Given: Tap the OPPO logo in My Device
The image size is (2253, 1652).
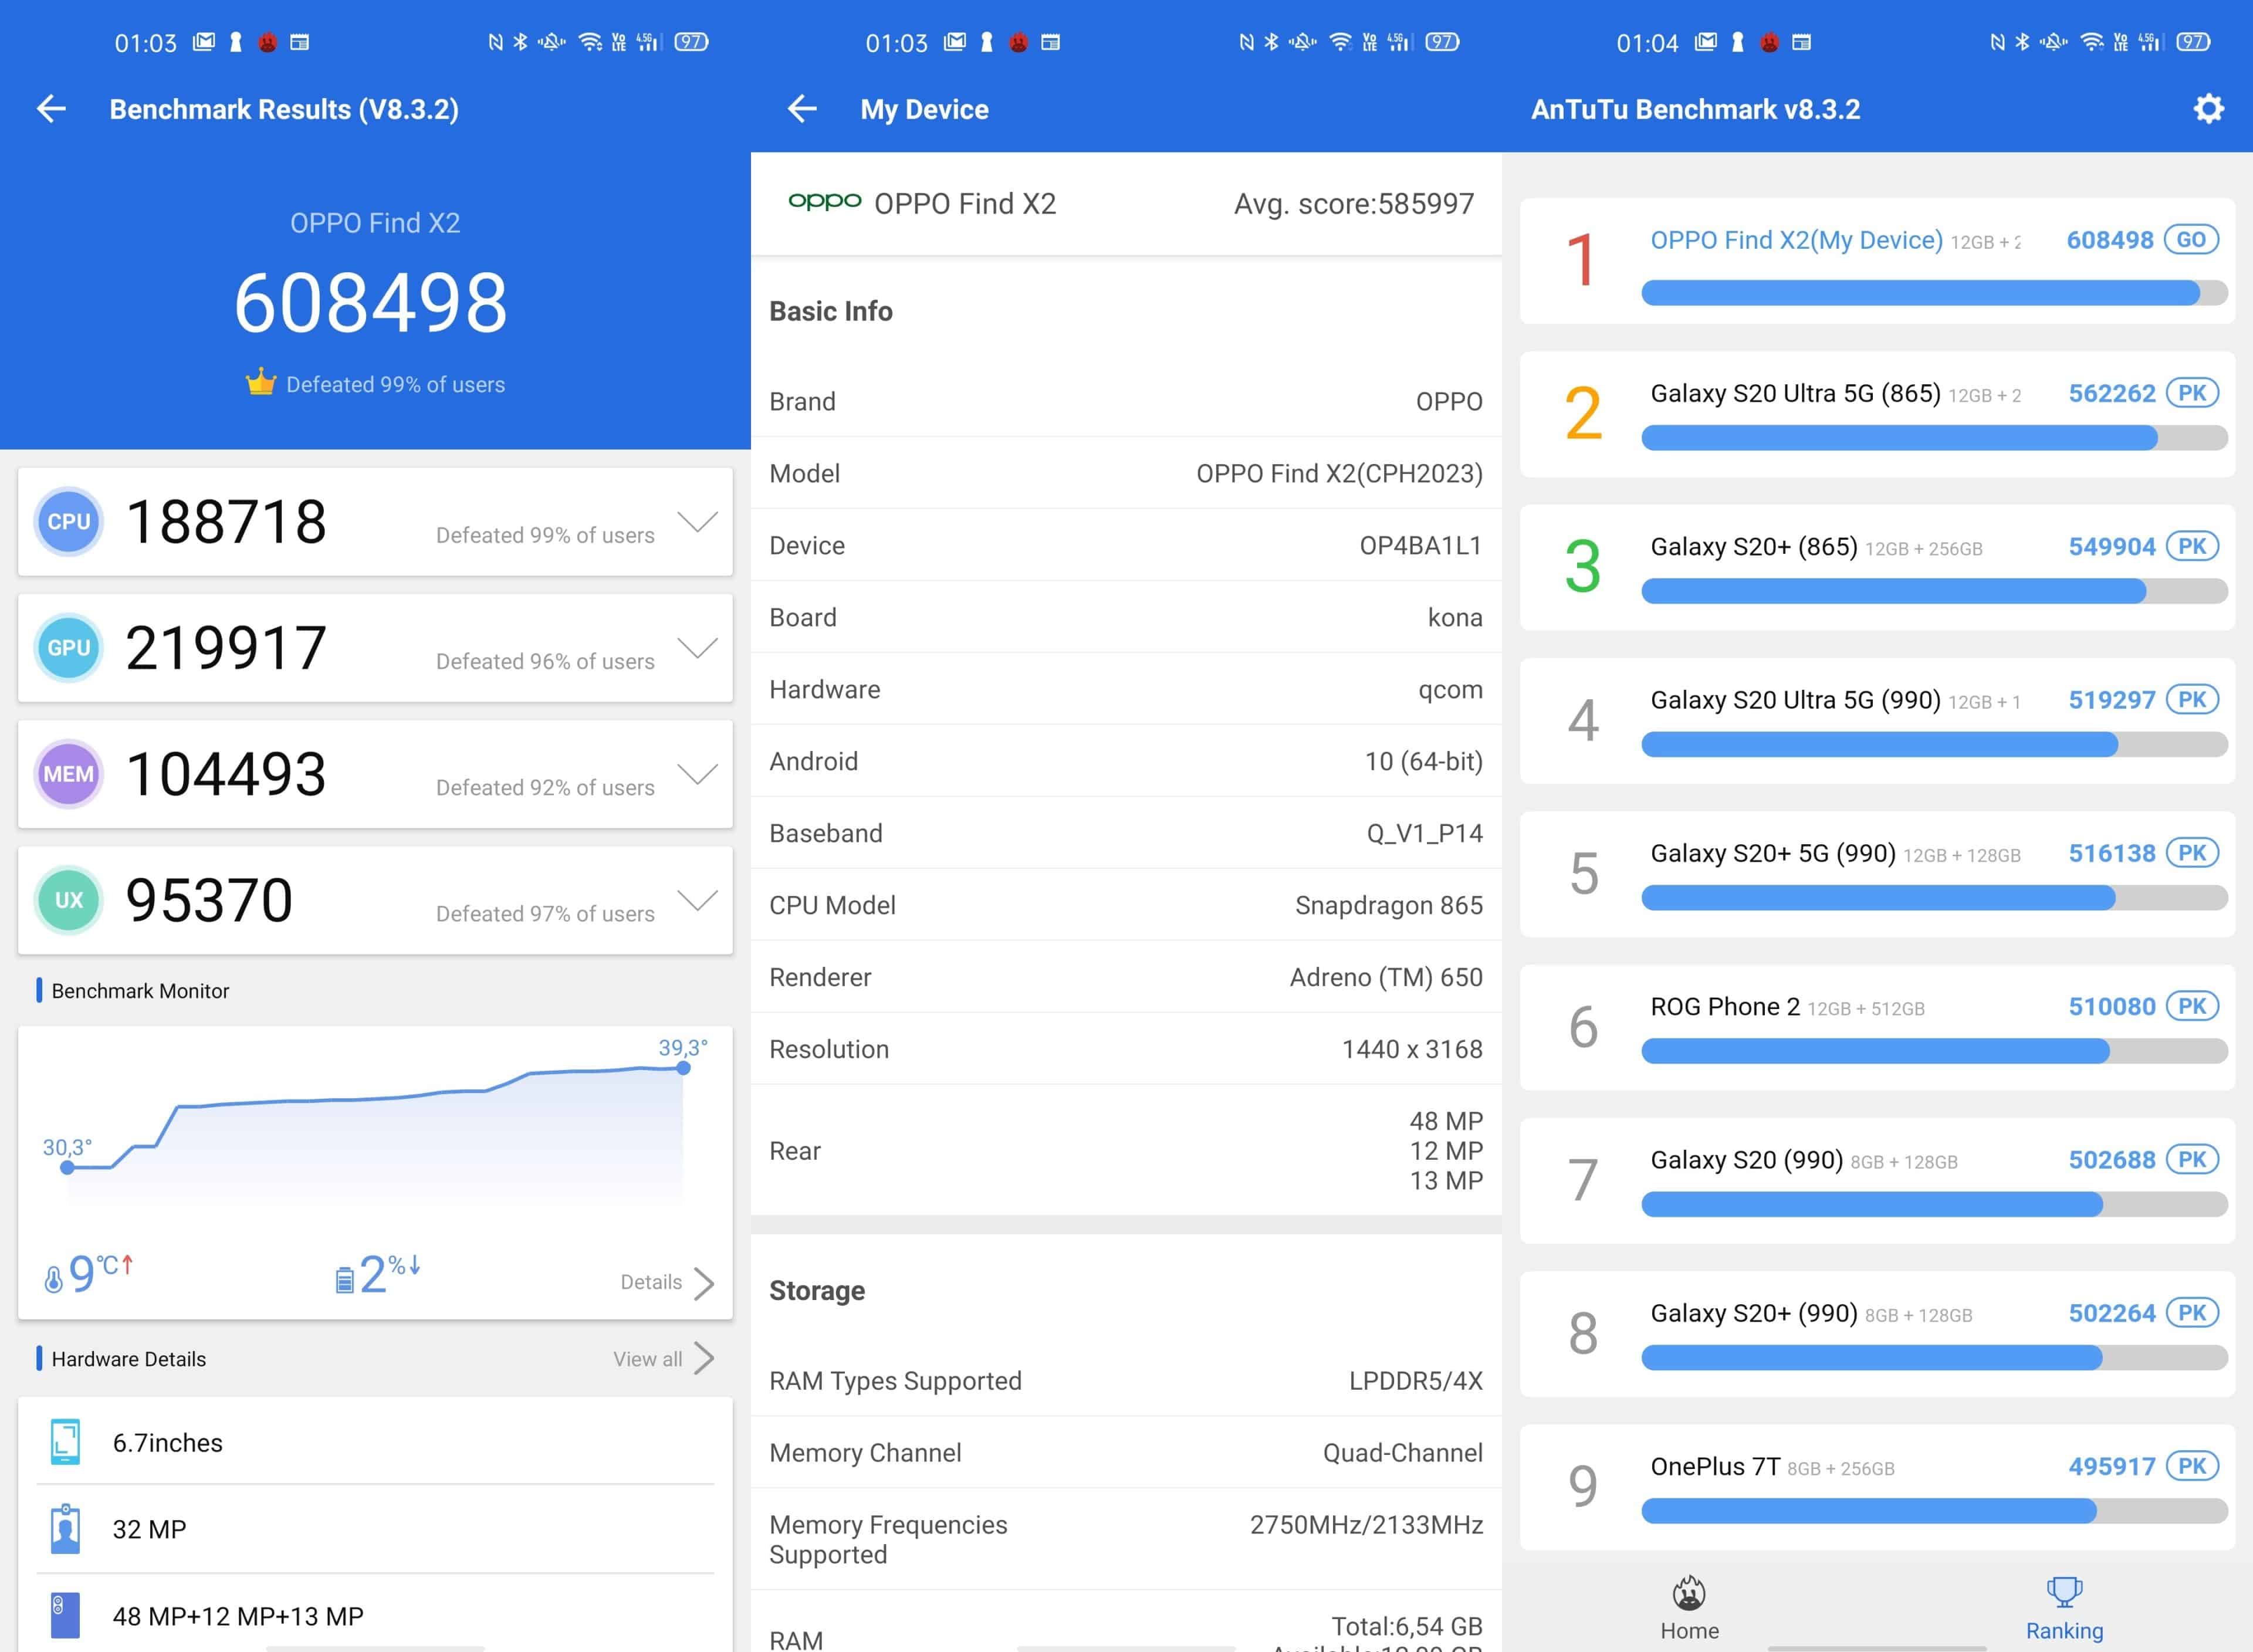Looking at the screenshot, I should pos(825,201).
